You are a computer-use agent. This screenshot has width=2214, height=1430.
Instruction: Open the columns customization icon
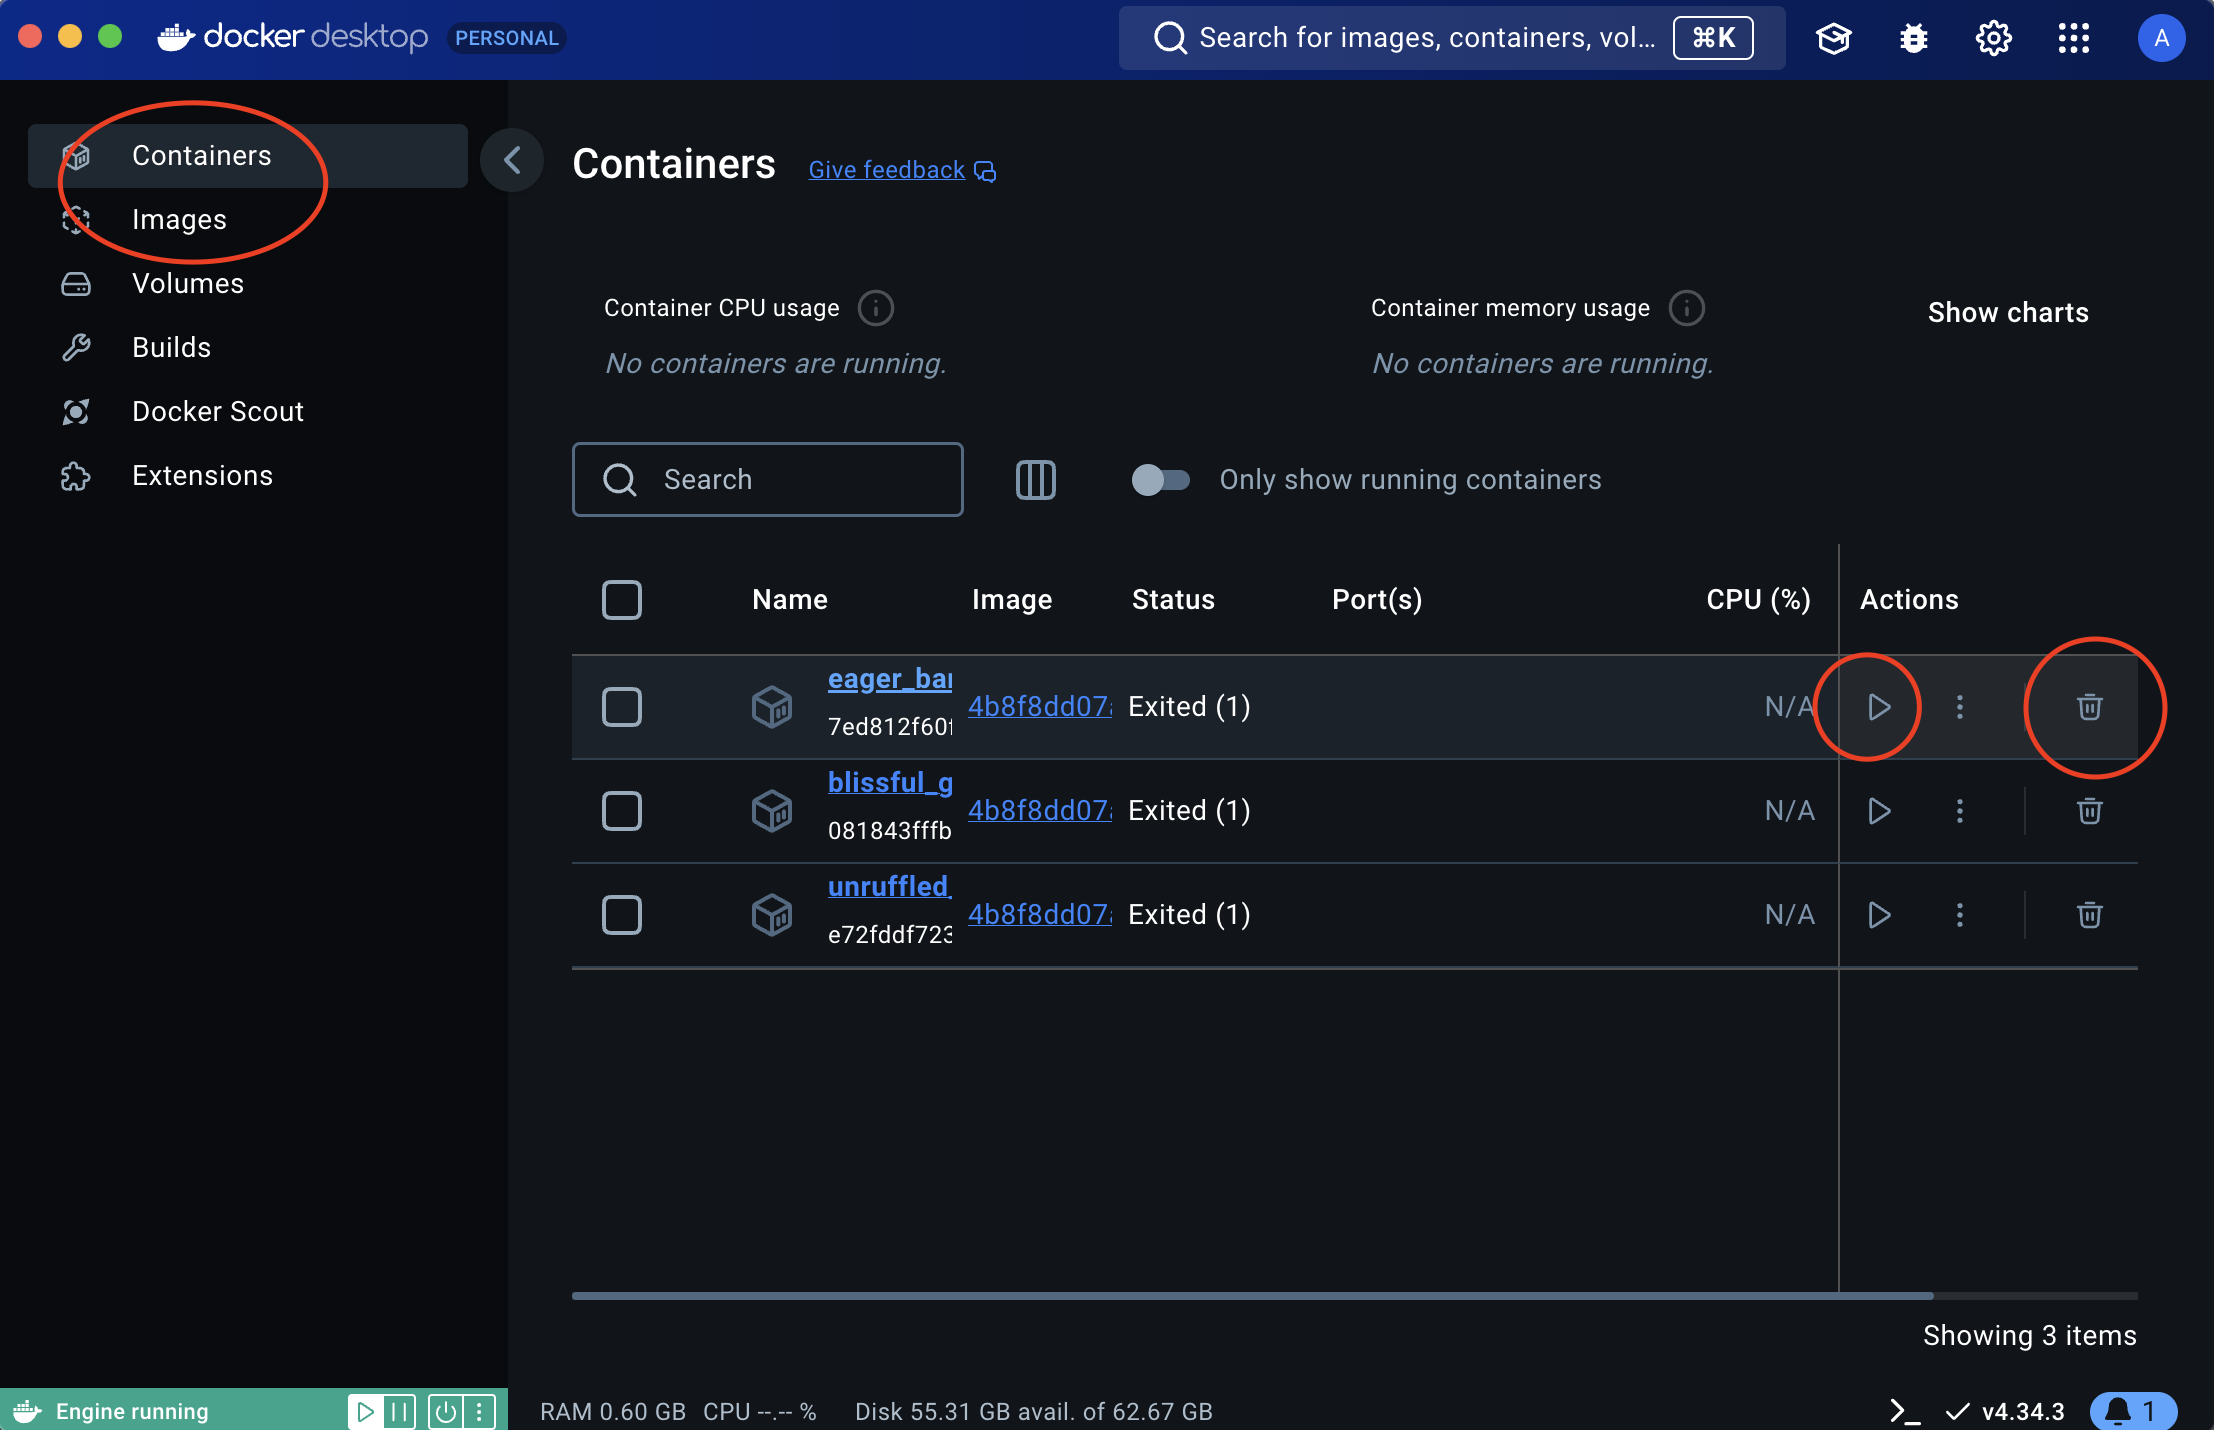(1035, 480)
